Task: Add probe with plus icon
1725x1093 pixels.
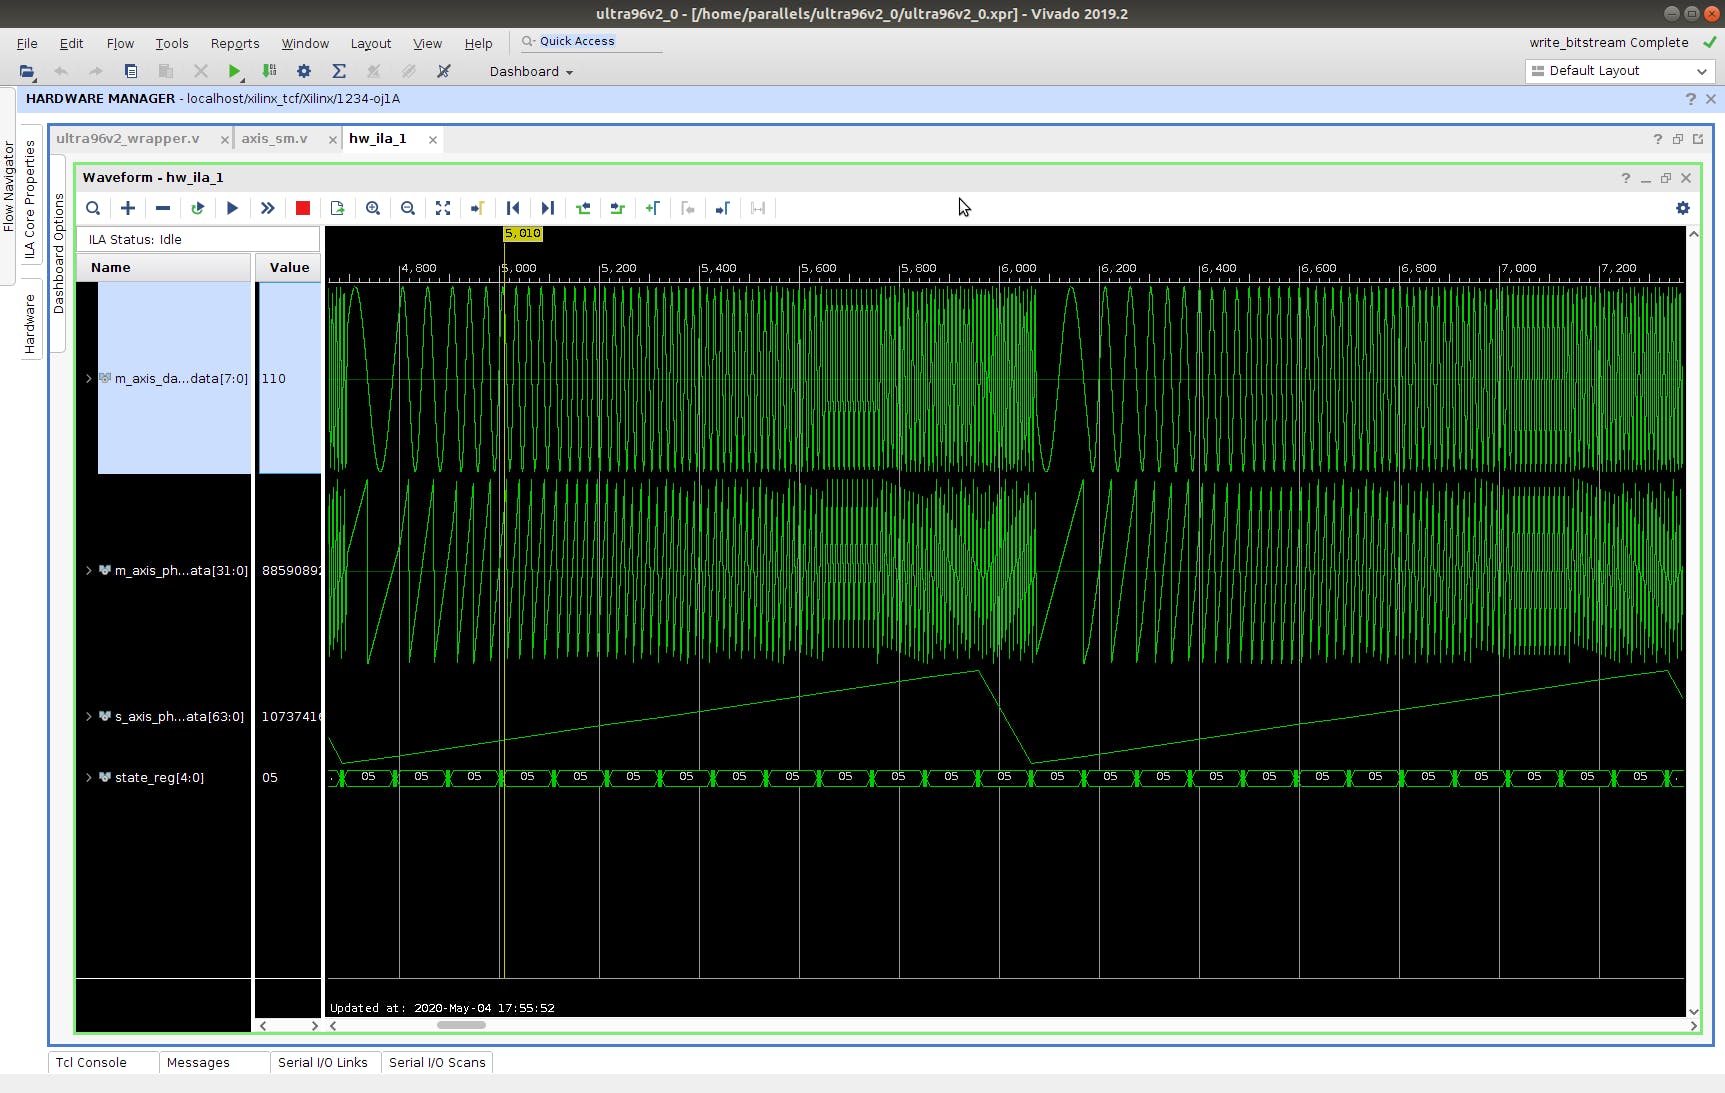Action: coord(128,208)
